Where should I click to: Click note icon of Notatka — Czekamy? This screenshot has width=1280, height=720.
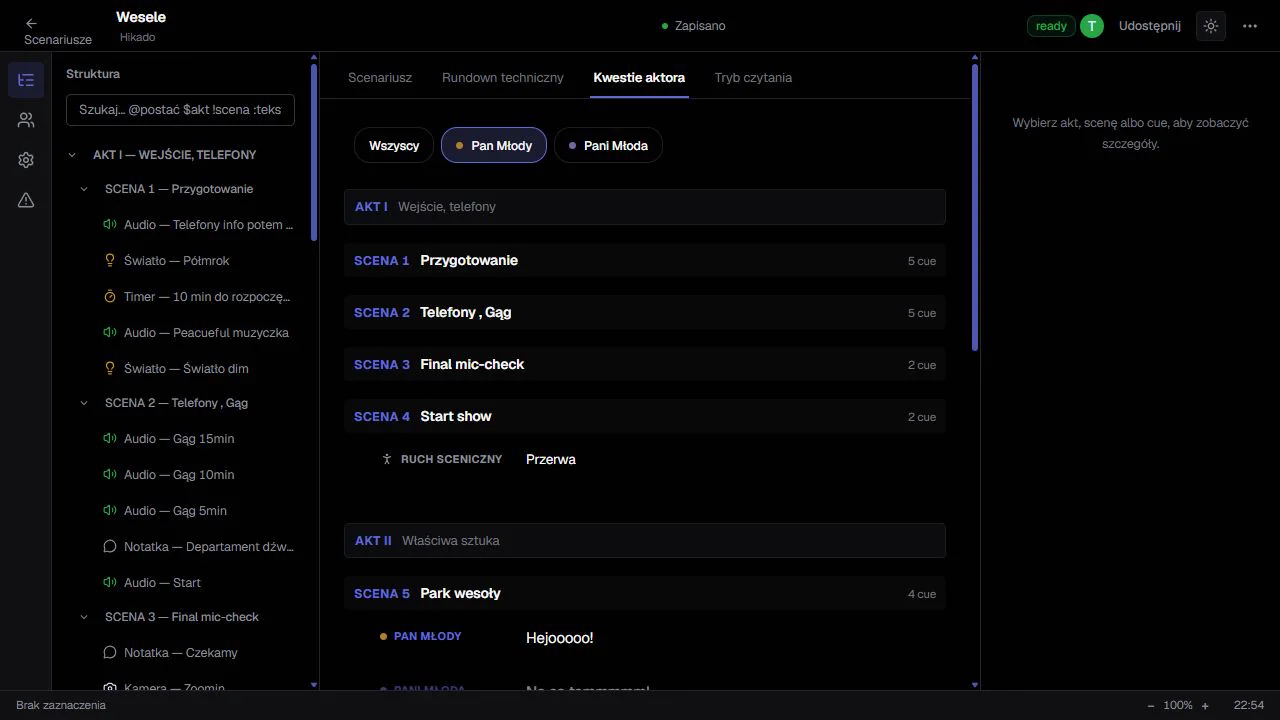110,653
